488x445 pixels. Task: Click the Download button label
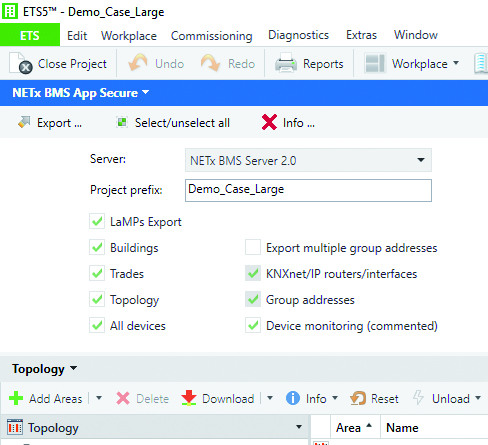(228, 398)
